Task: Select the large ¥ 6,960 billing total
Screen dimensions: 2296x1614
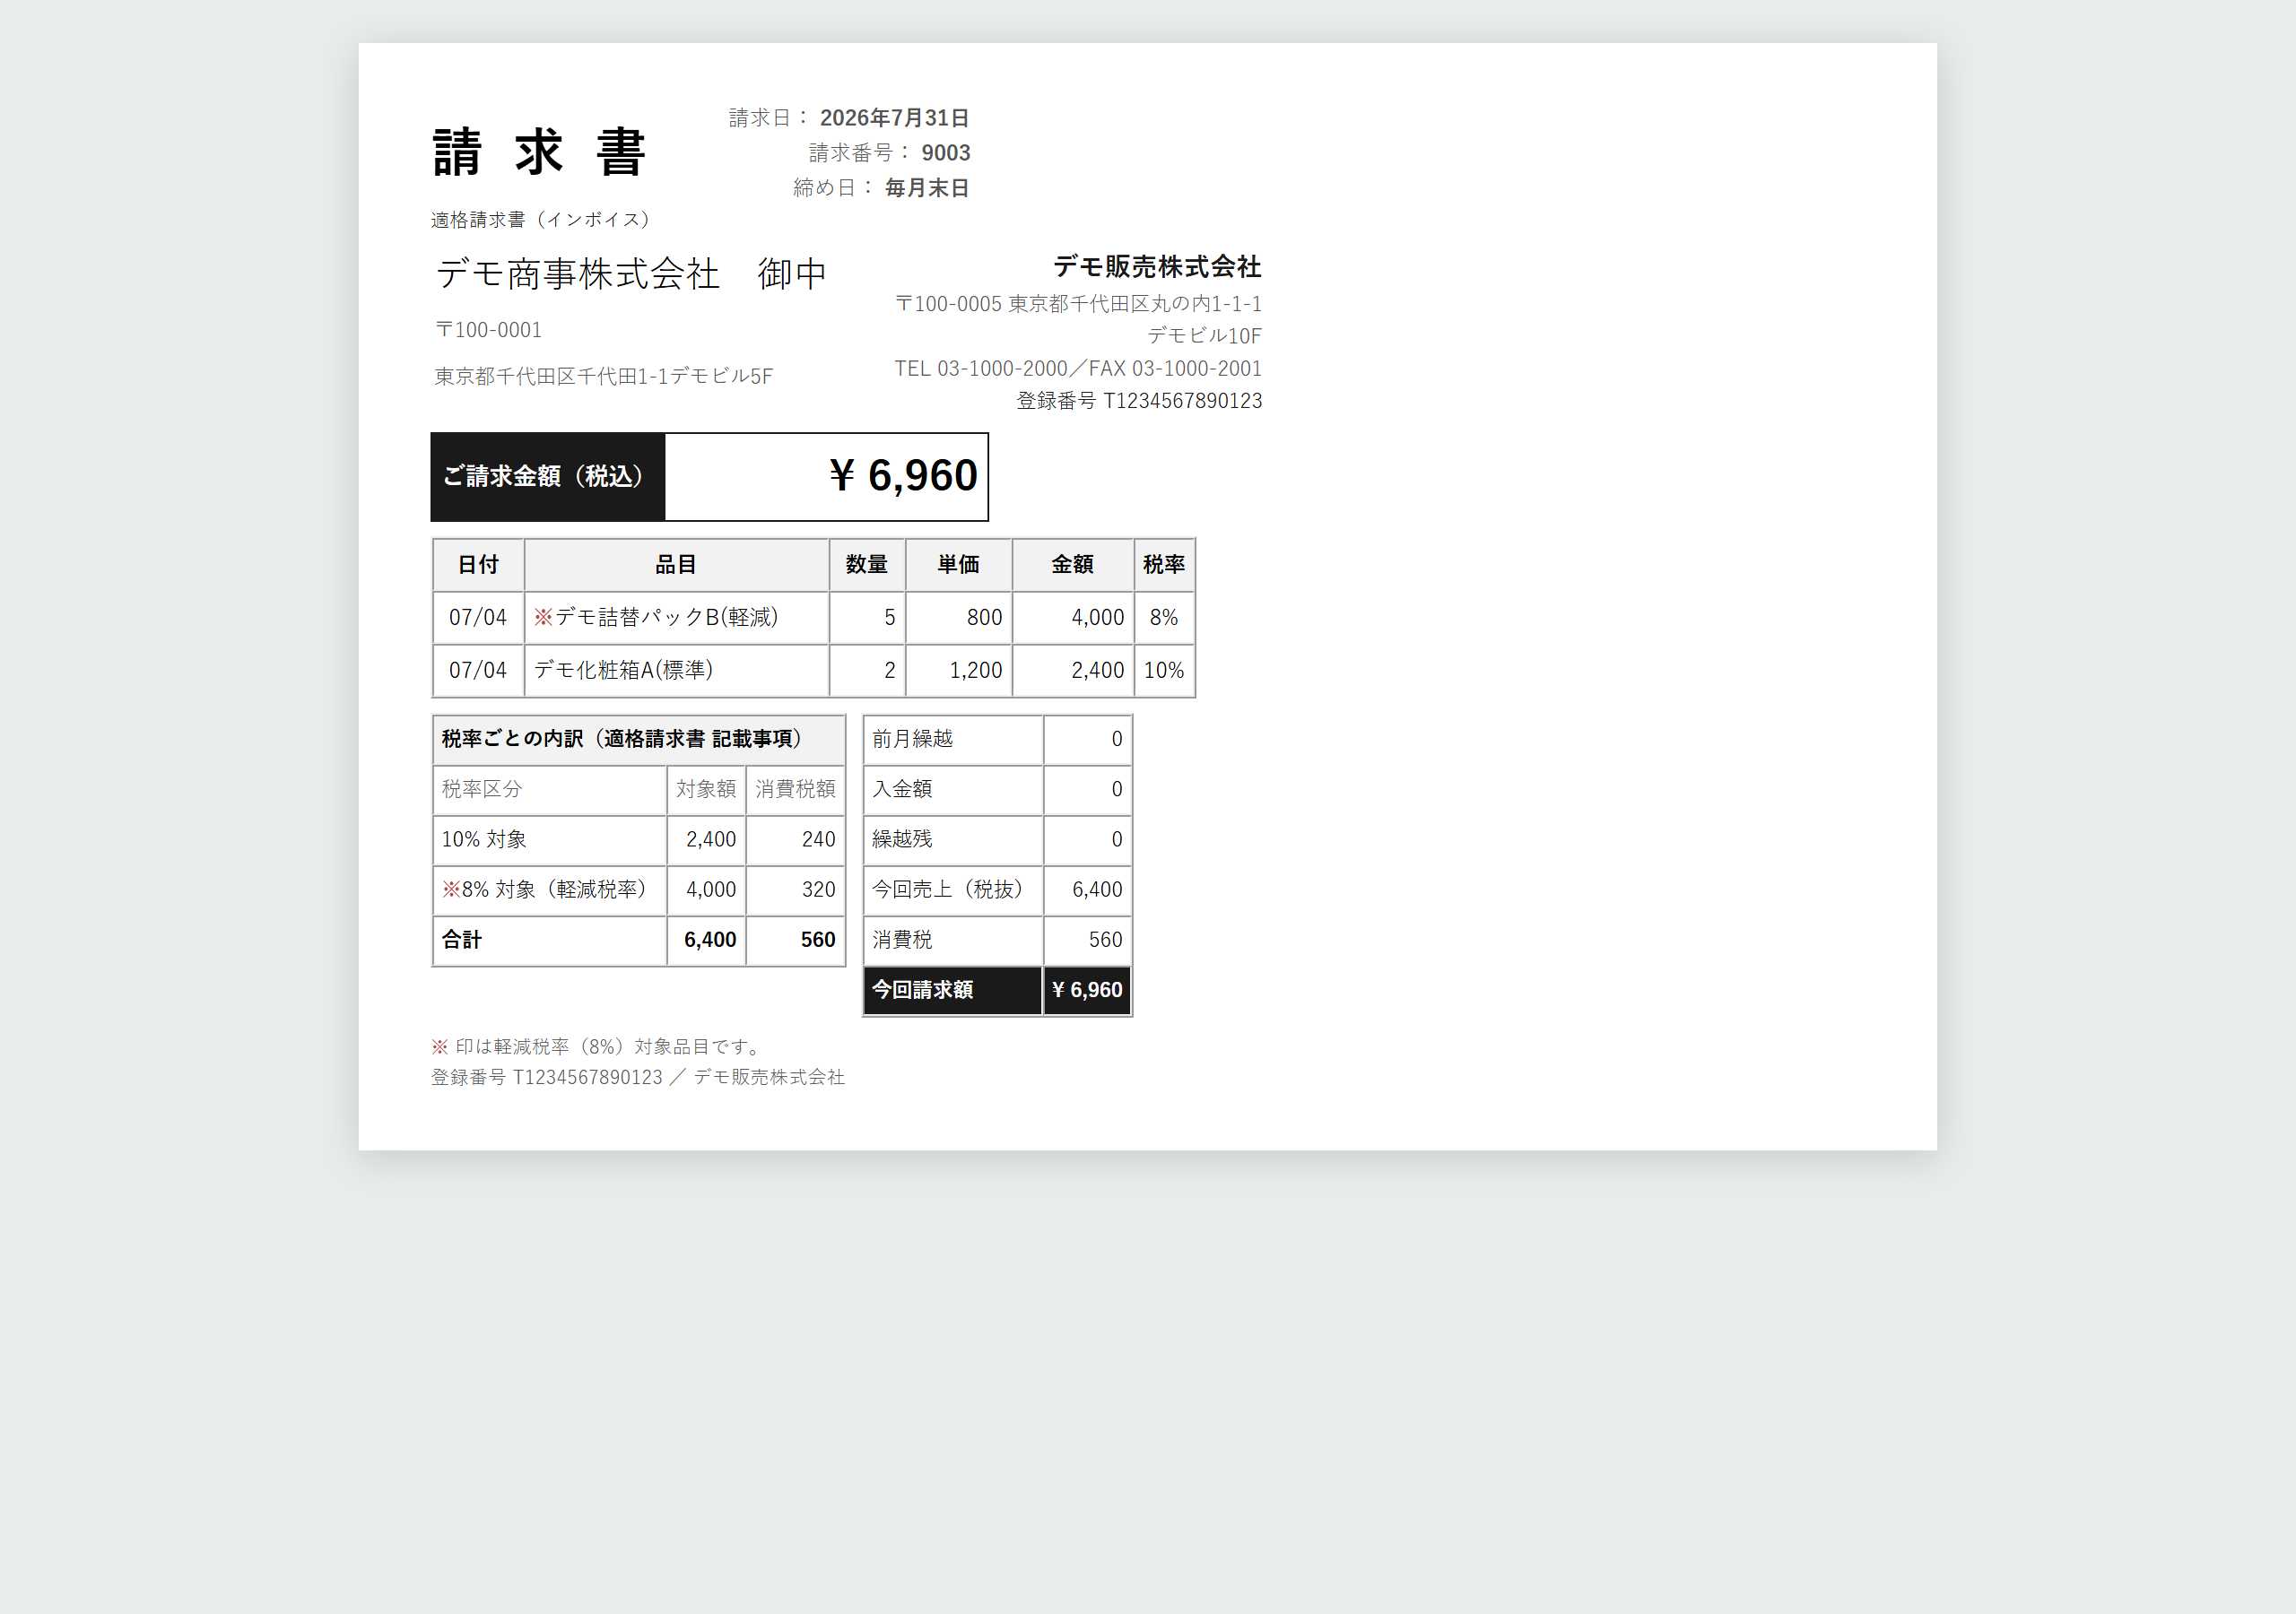Action: (903, 475)
